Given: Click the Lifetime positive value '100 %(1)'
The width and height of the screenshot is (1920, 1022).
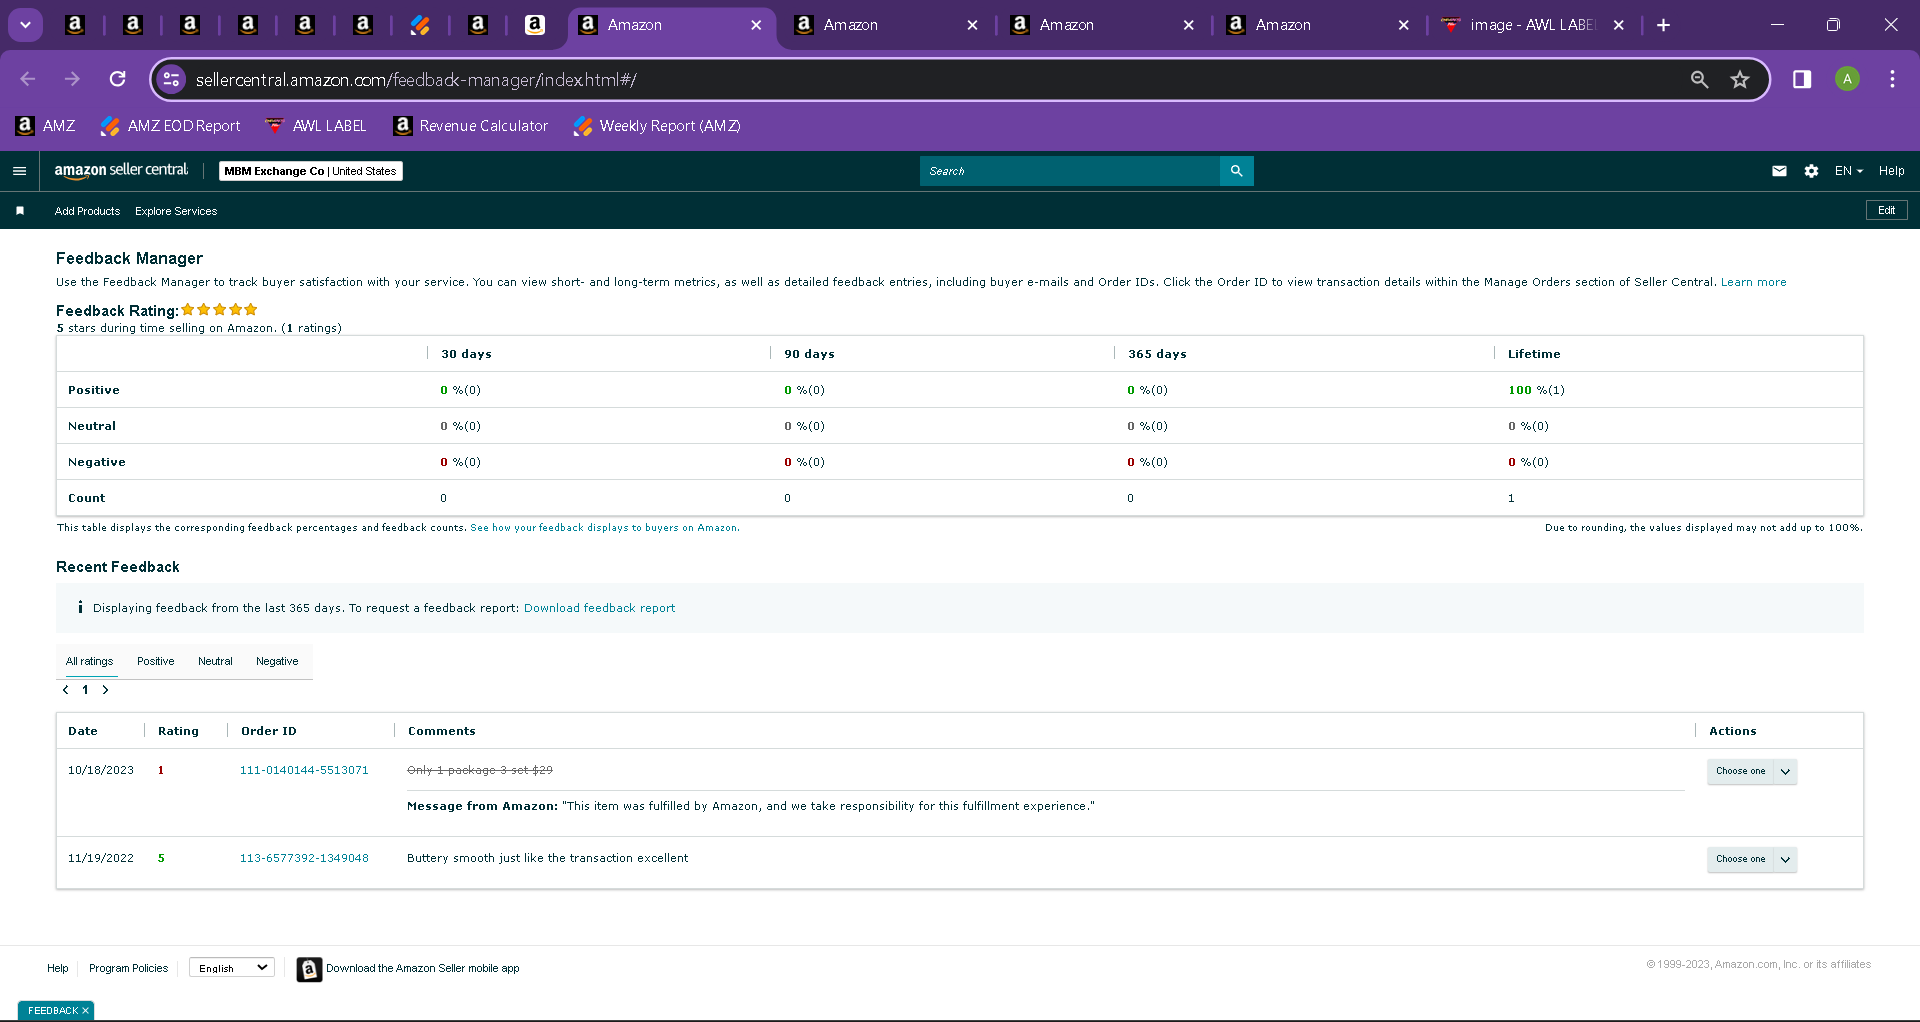Looking at the screenshot, I should [x=1536, y=390].
